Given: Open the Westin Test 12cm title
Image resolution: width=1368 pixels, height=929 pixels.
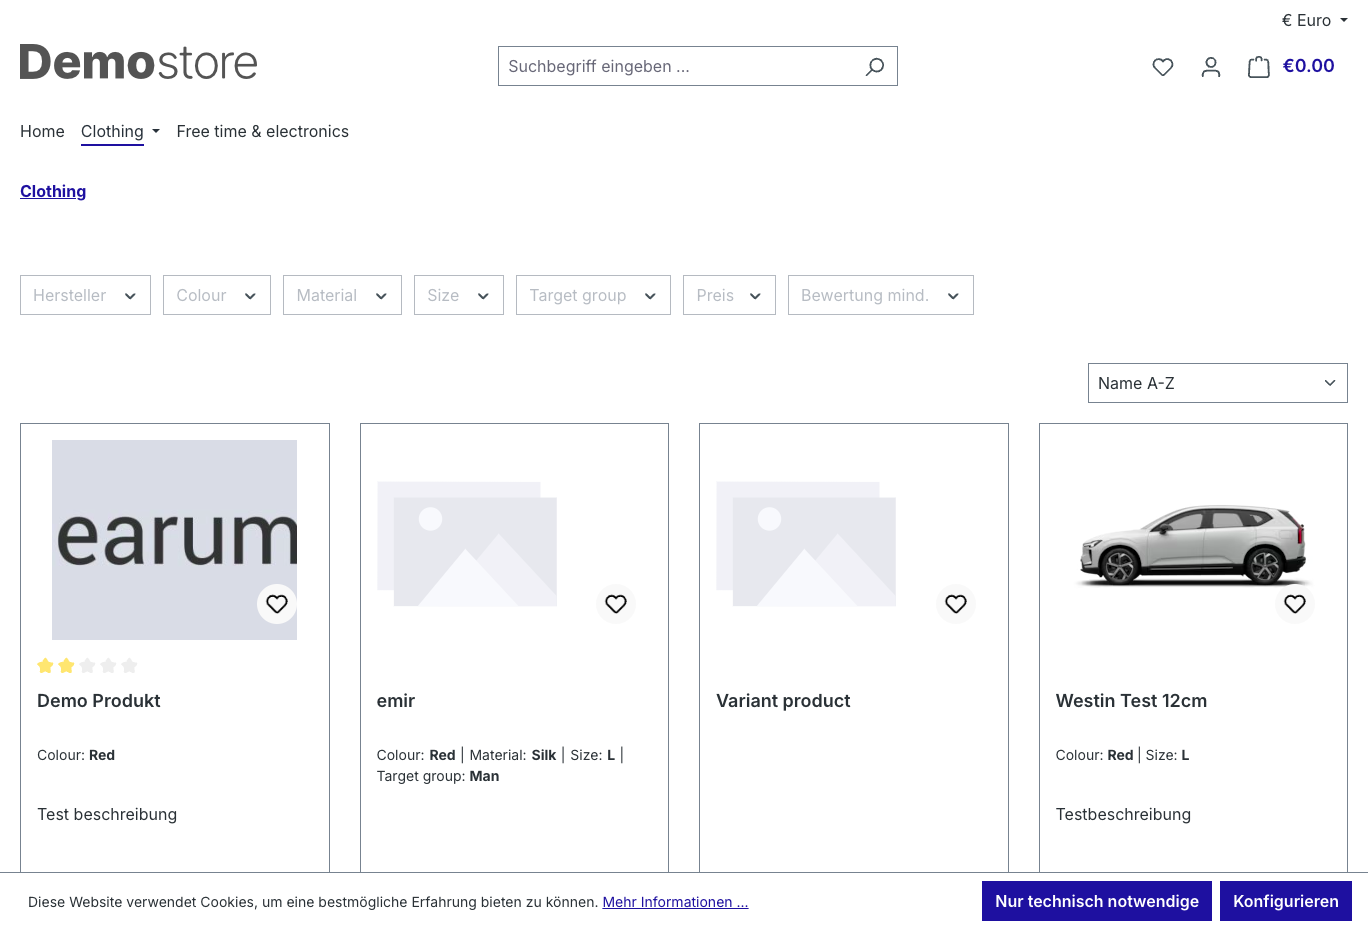Looking at the screenshot, I should (x=1131, y=701).
